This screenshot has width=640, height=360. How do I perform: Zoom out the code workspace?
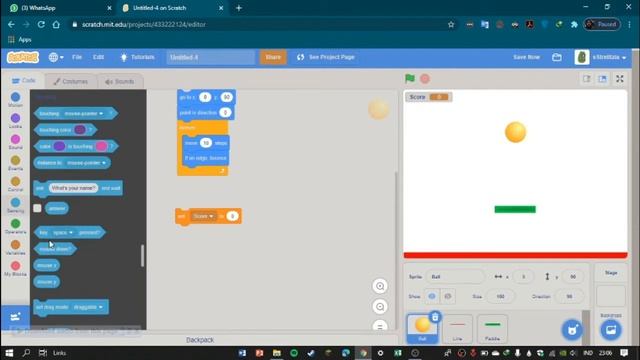tap(380, 307)
